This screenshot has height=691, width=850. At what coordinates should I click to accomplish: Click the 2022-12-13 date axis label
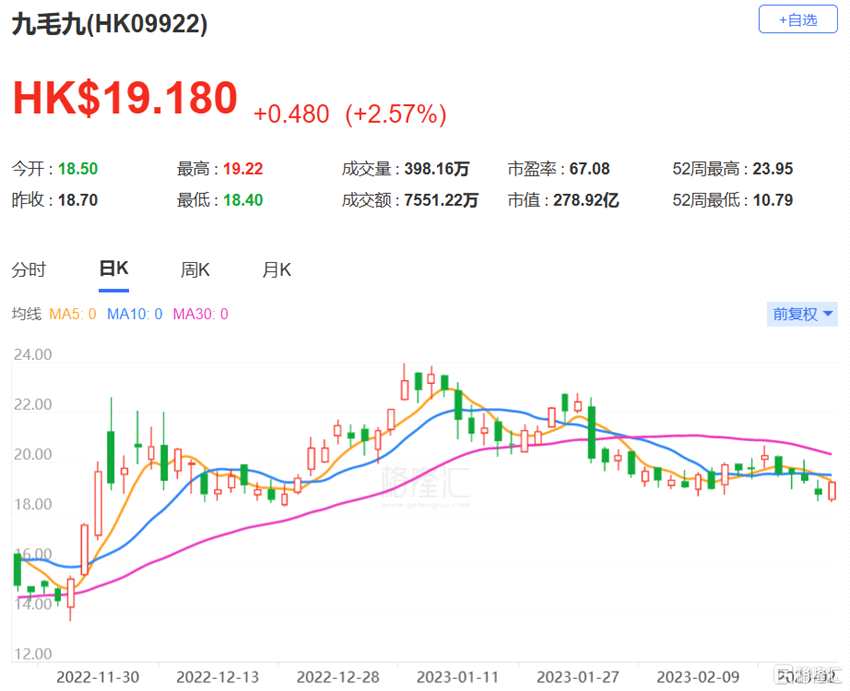click(x=217, y=677)
